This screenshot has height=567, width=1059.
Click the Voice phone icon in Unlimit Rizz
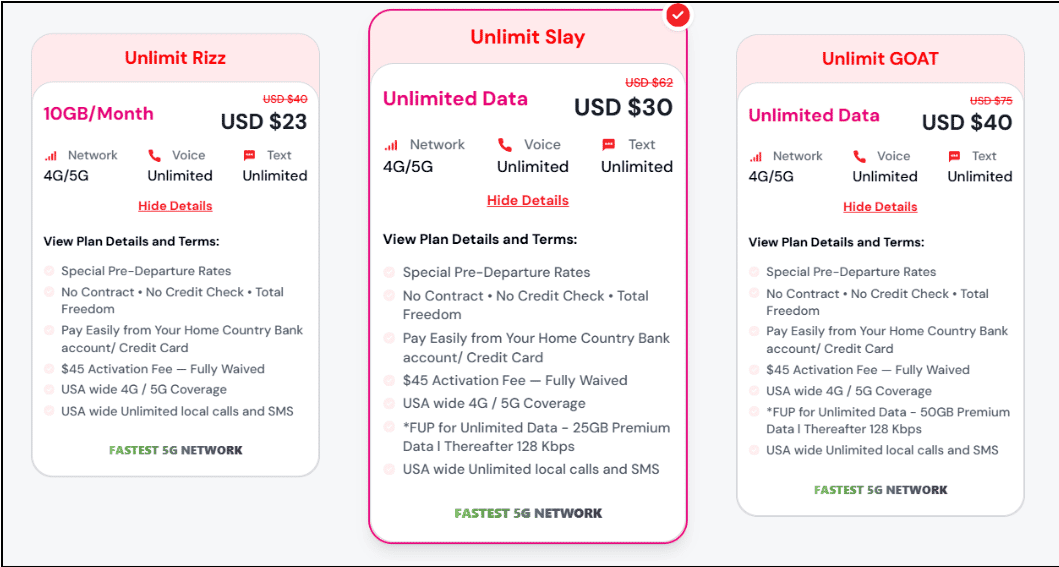154,156
